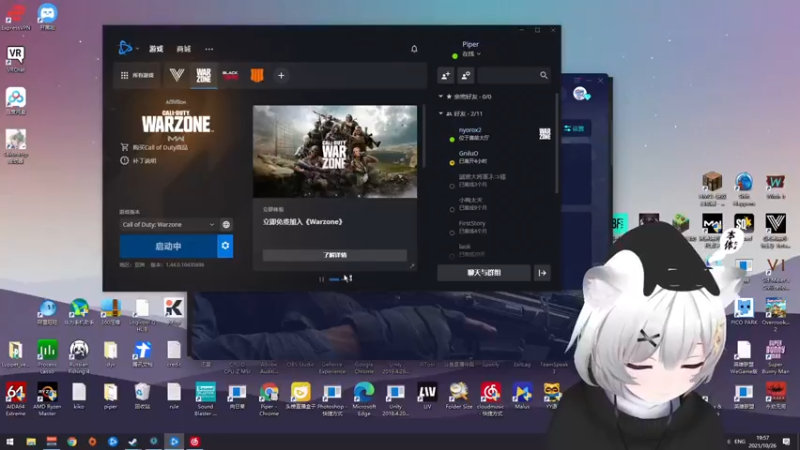Open Chrome from the taskbar

tap(72, 442)
